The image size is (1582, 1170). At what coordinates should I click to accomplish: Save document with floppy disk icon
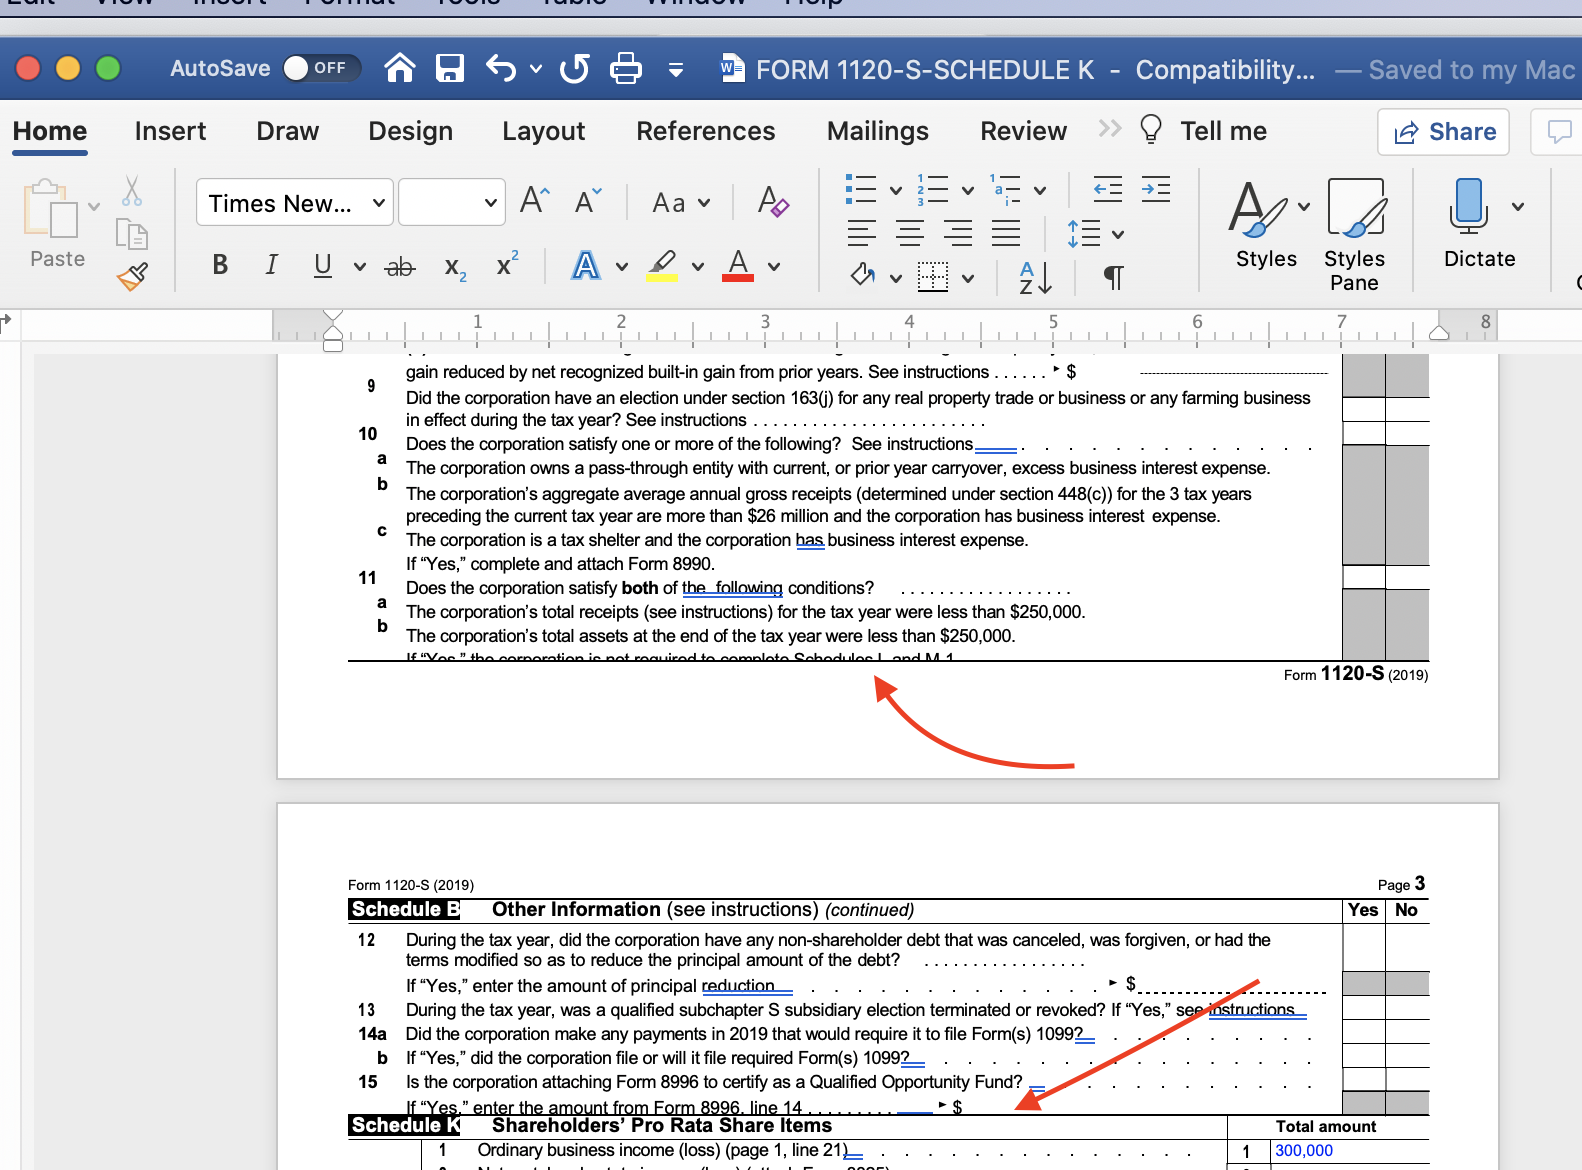point(450,68)
